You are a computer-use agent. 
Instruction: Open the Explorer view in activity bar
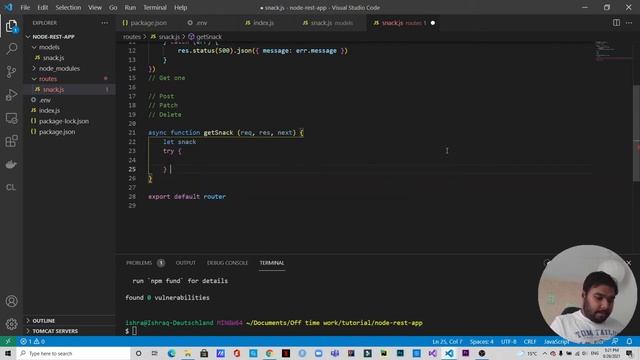coord(11,26)
